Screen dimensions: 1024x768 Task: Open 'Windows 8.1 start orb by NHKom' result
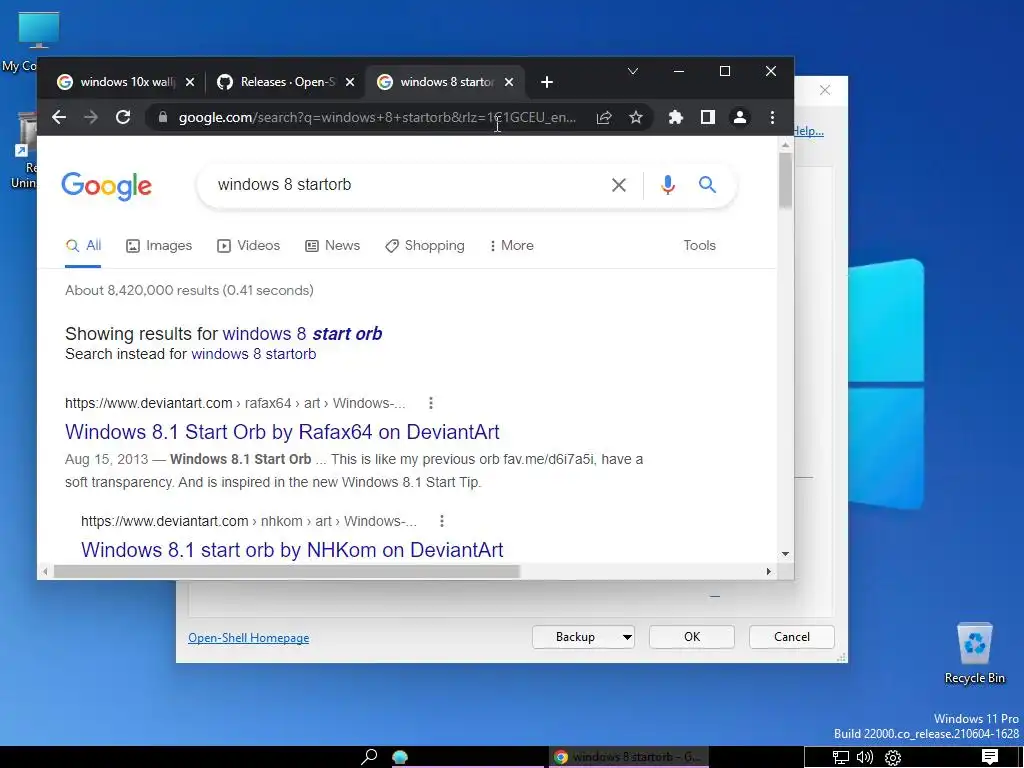pos(292,550)
